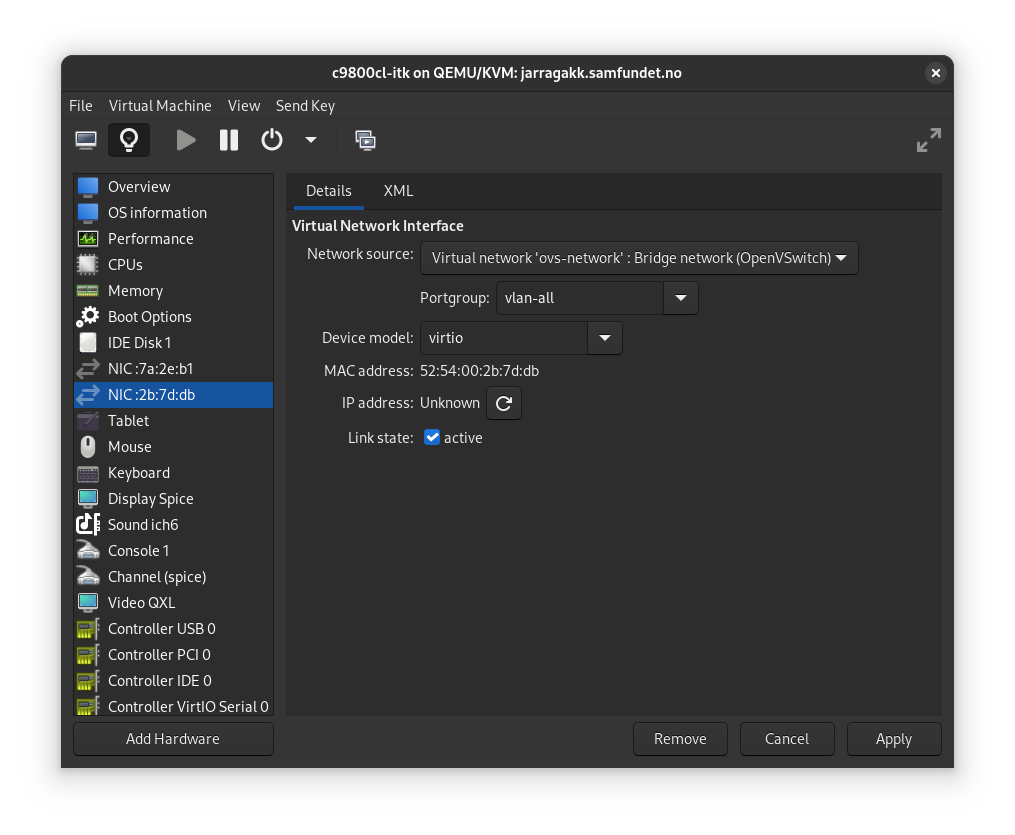Select Performance in hardware list

coord(173,239)
